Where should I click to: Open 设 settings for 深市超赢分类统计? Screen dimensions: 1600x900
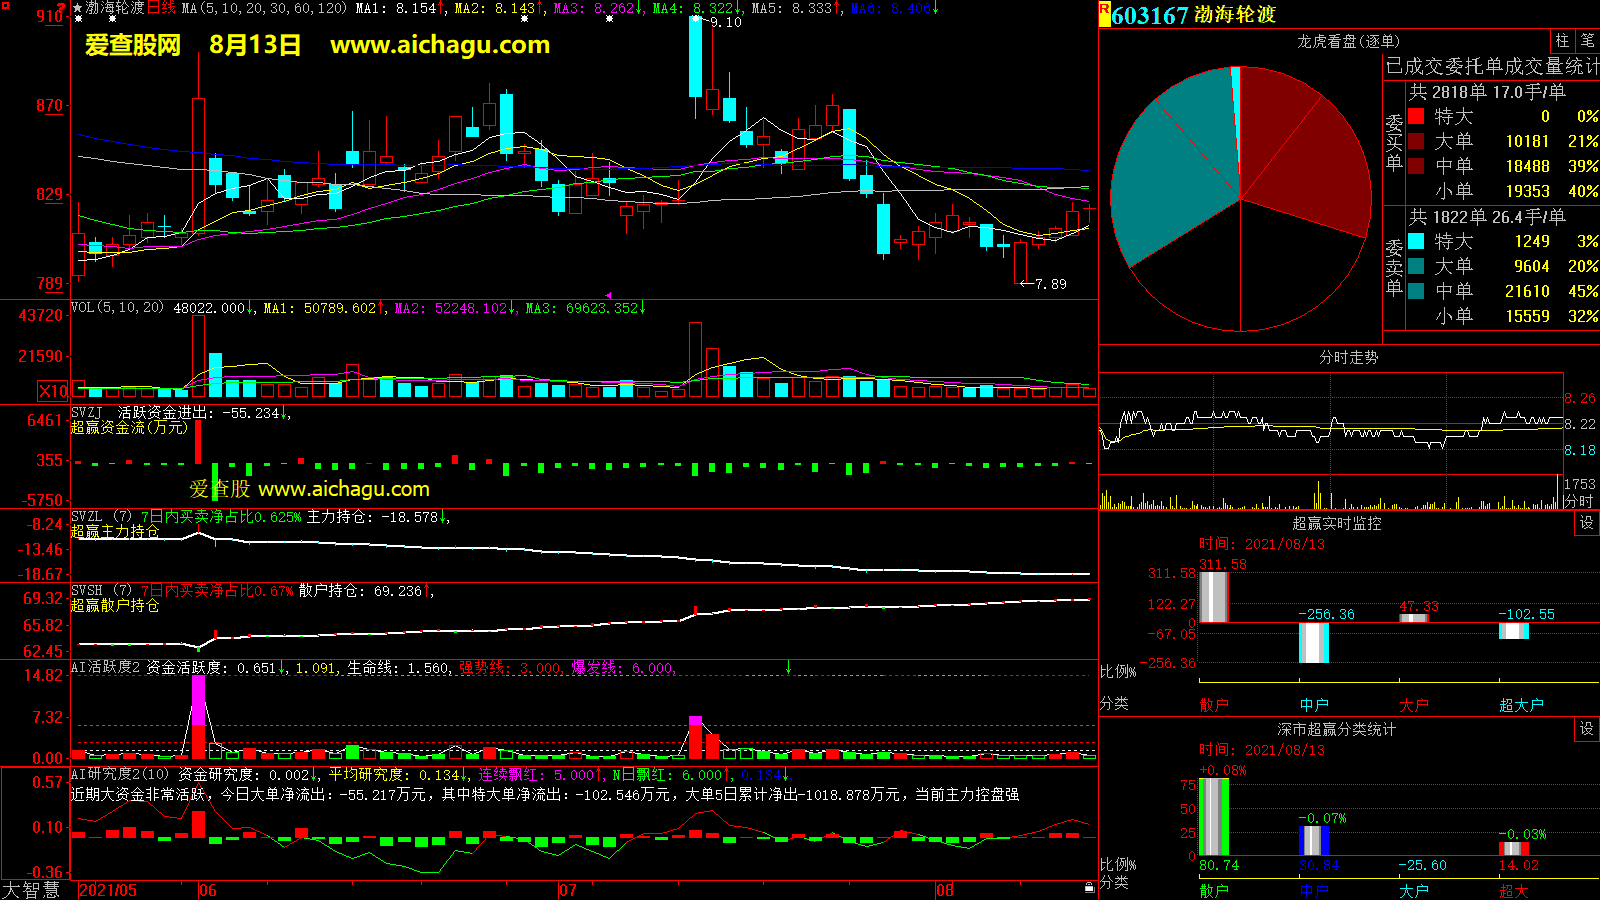coord(1587,729)
